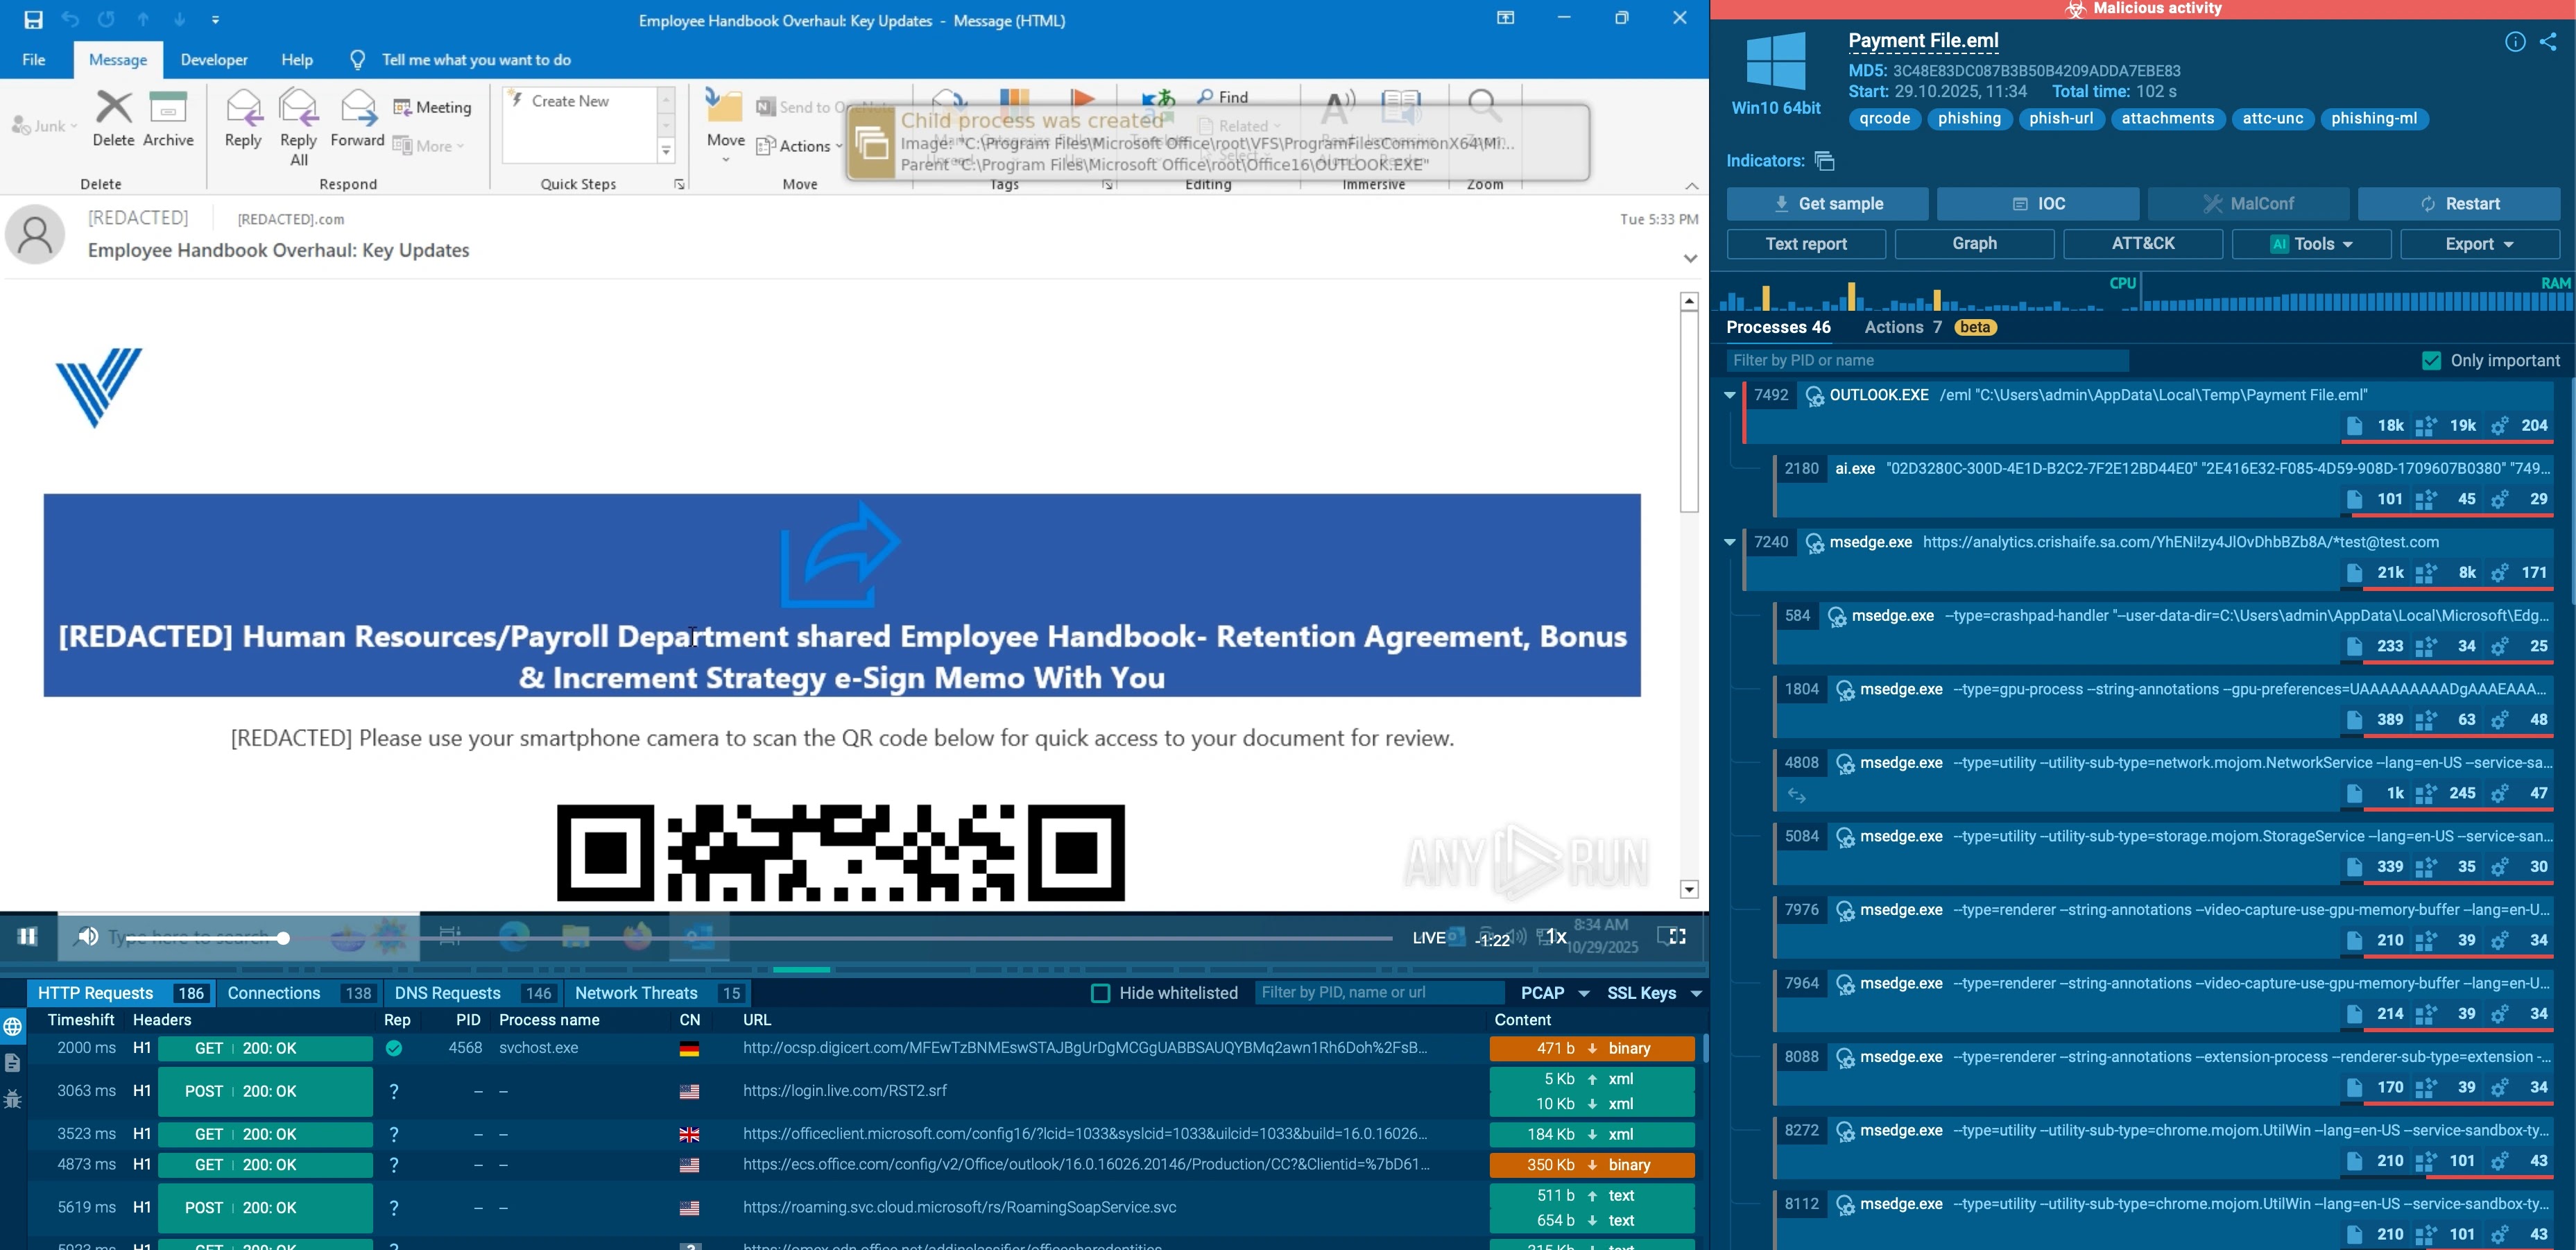Open the Export dropdown
This screenshot has width=2576, height=1250.
pyautogui.click(x=2480, y=244)
